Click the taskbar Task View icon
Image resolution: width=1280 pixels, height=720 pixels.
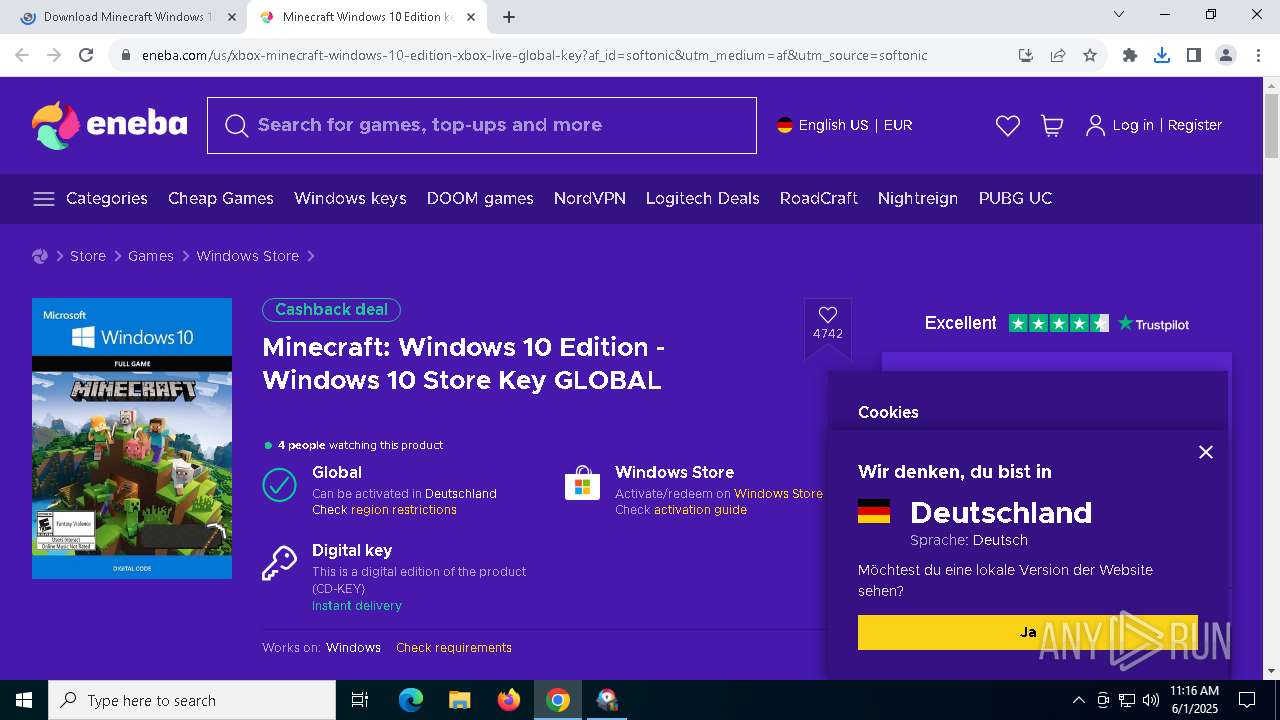[360, 700]
